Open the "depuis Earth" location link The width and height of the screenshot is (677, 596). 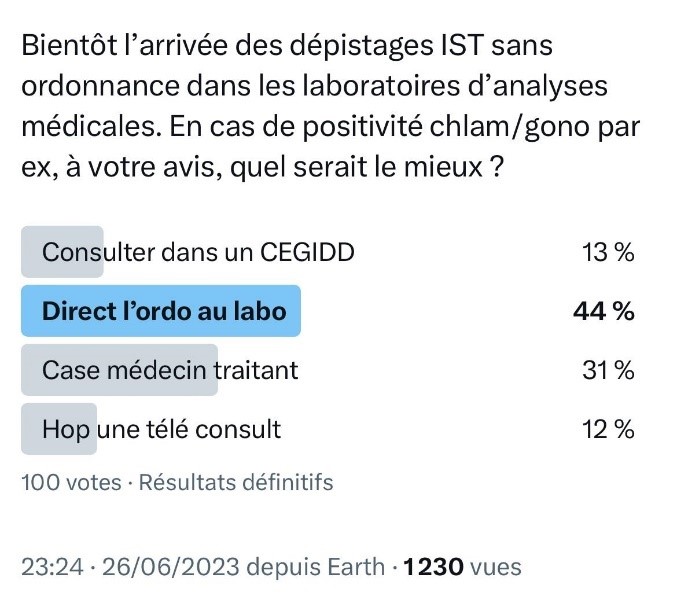[316, 567]
